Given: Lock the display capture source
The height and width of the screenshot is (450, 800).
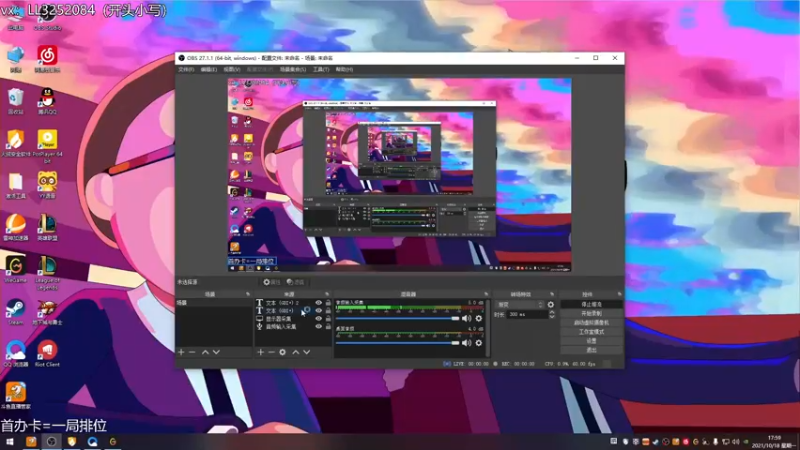Looking at the screenshot, I should tap(328, 318).
